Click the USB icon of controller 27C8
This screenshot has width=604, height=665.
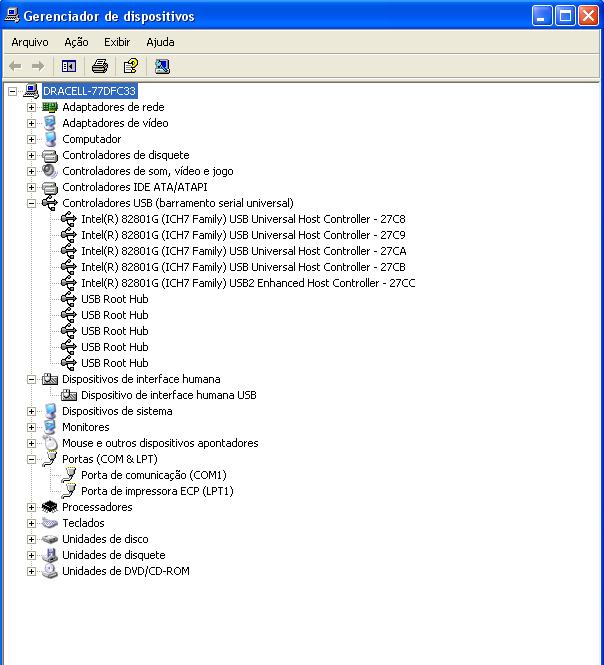(69, 219)
